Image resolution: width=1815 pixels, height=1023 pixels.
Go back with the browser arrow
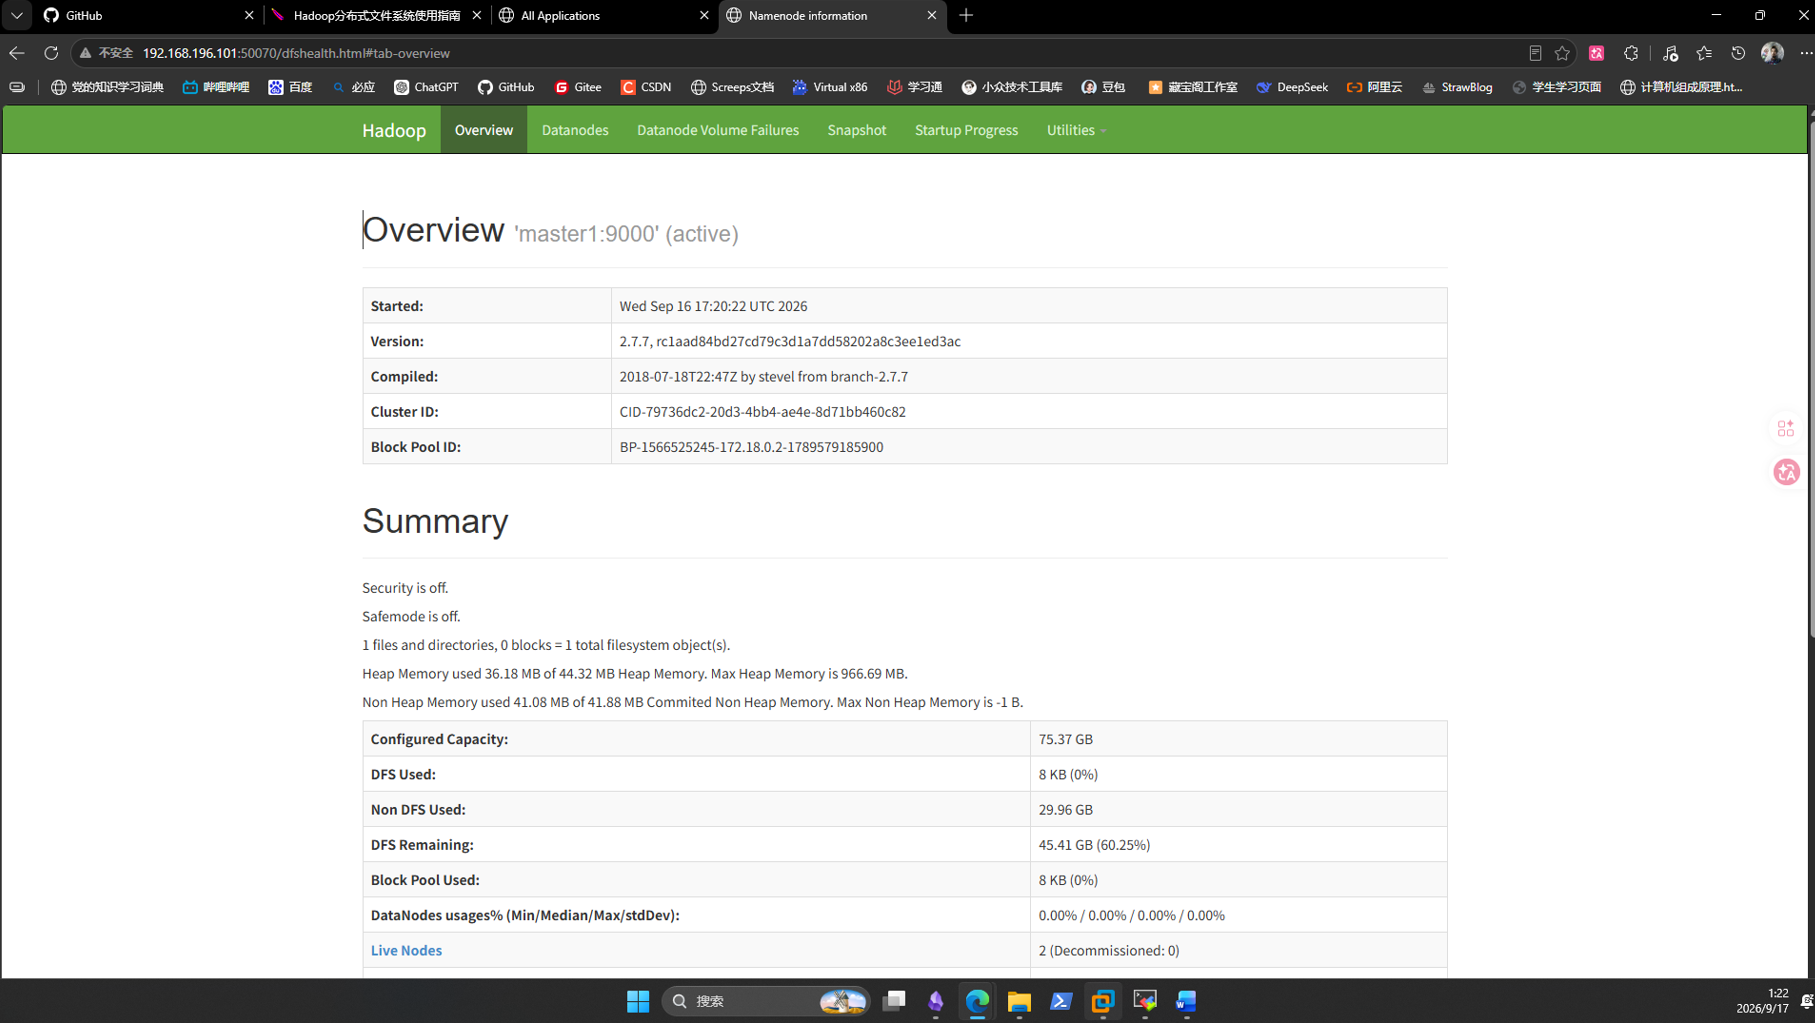[x=17, y=53]
